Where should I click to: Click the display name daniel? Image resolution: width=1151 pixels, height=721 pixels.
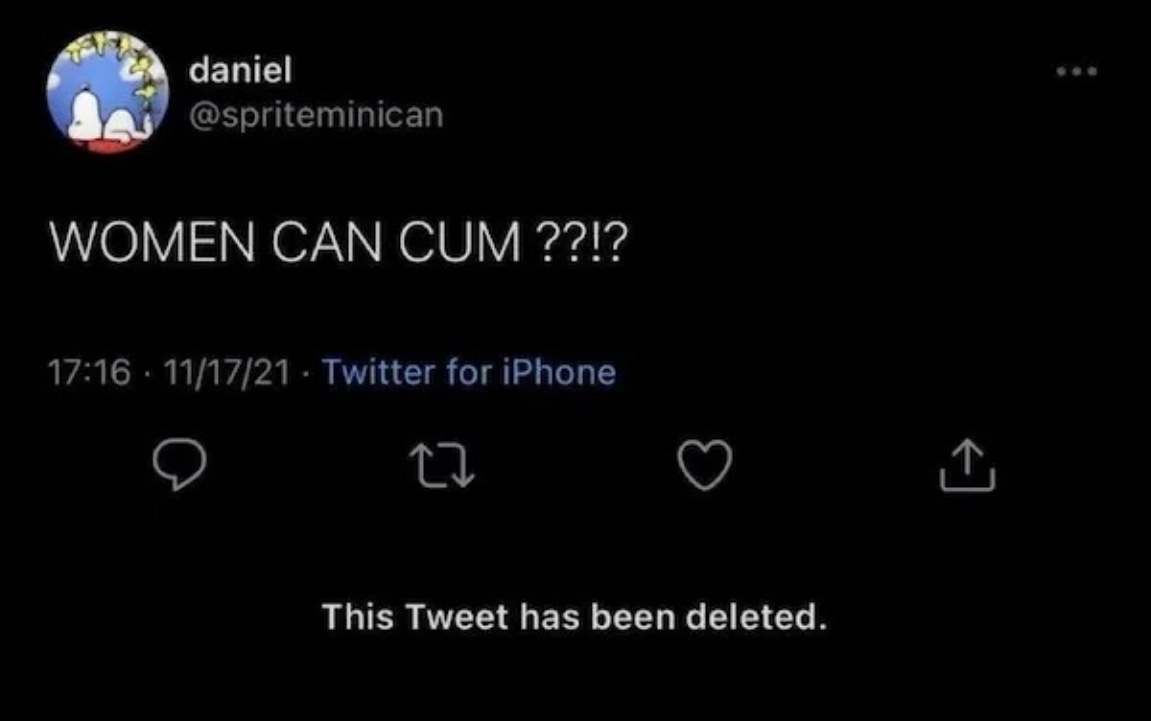241,70
